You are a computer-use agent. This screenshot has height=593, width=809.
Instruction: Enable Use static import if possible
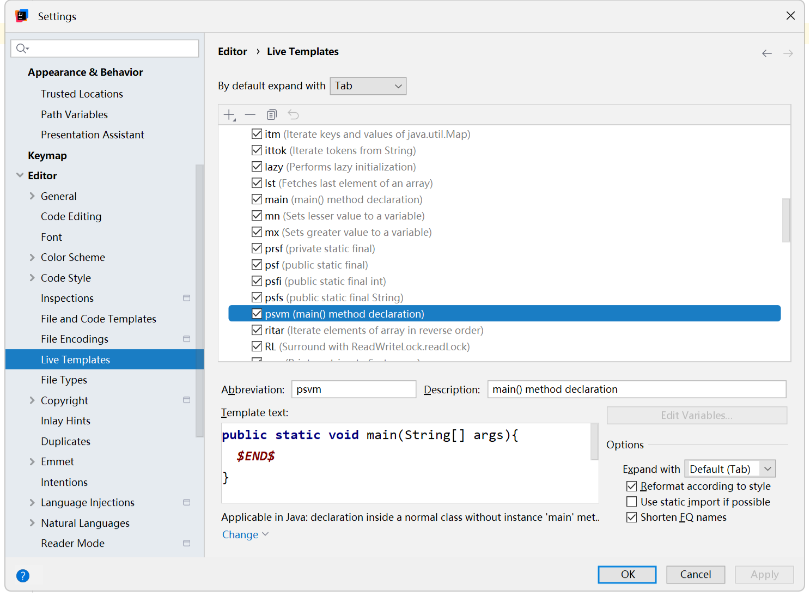[x=632, y=502]
